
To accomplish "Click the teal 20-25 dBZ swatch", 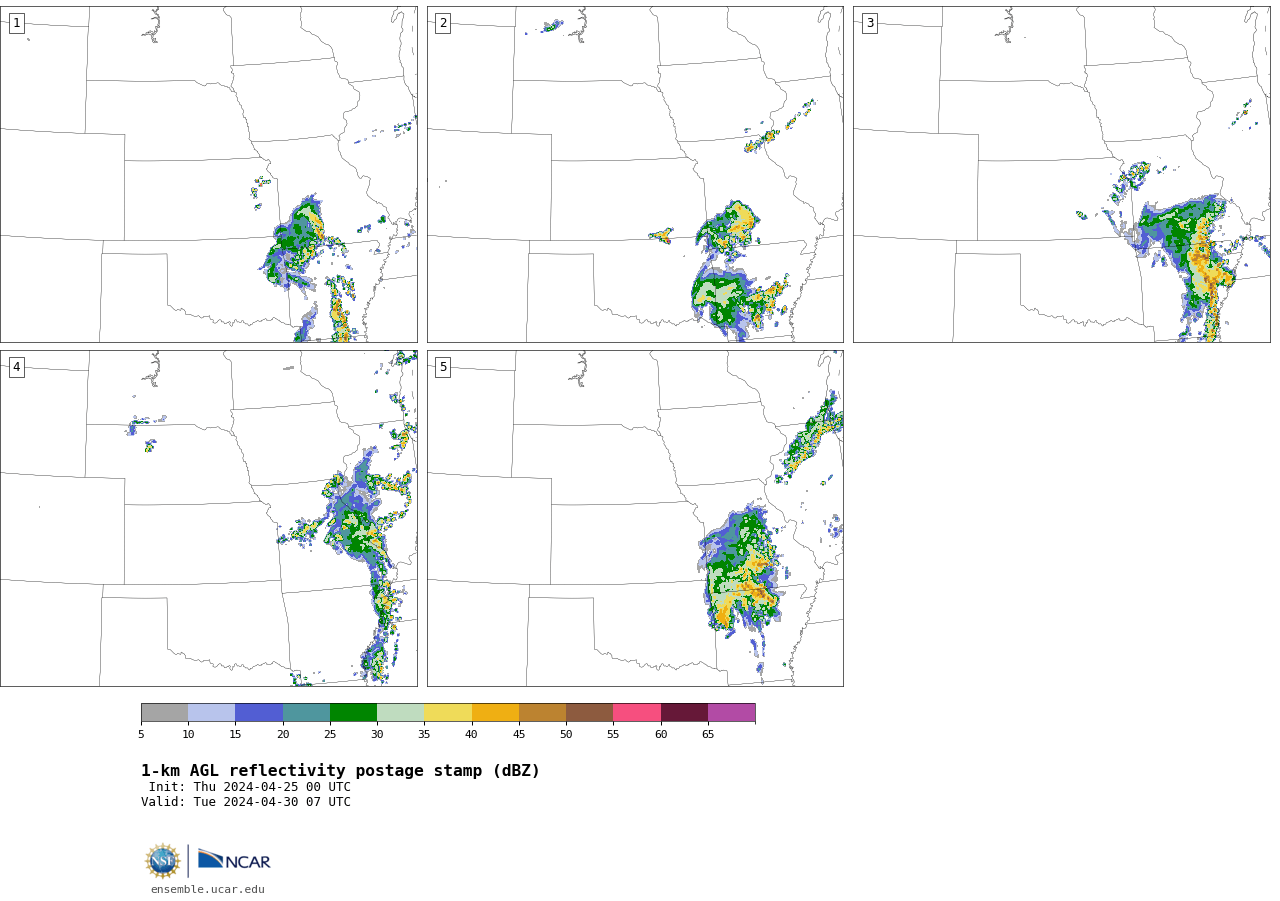I will coord(306,712).
